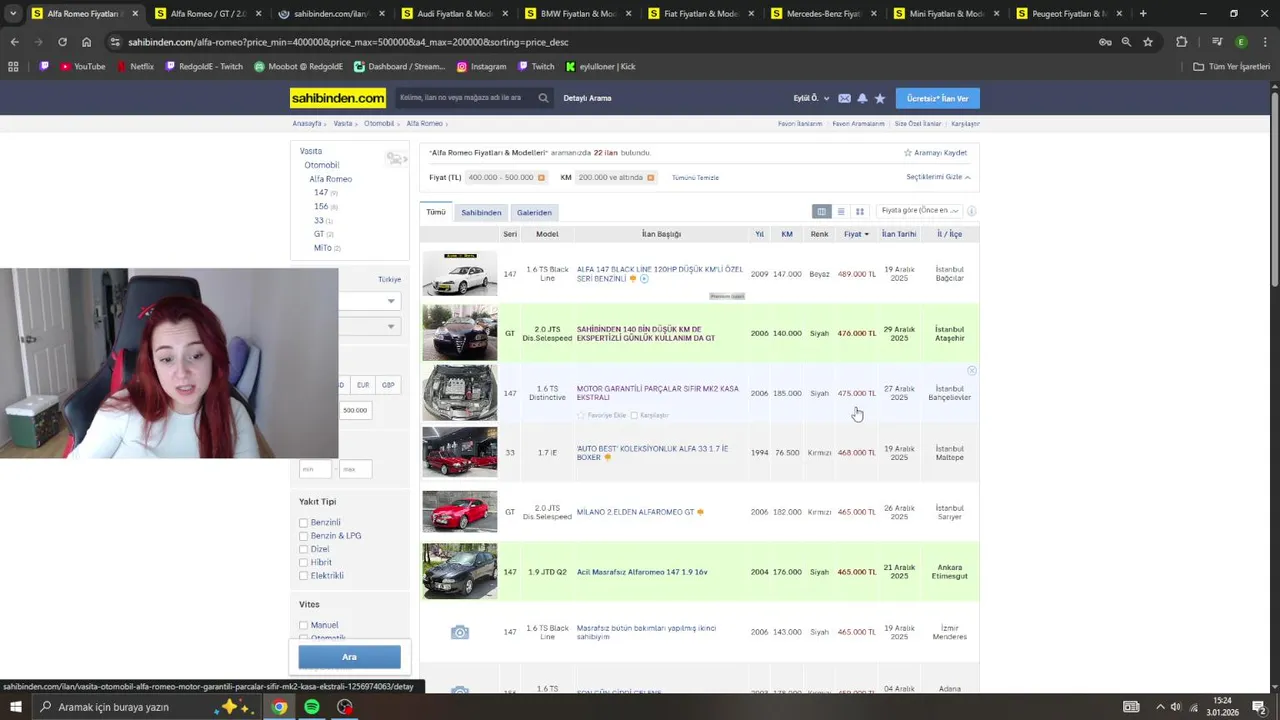Open the Eylül Ö. account dropdown
The width and height of the screenshot is (1280, 720).
click(x=811, y=98)
